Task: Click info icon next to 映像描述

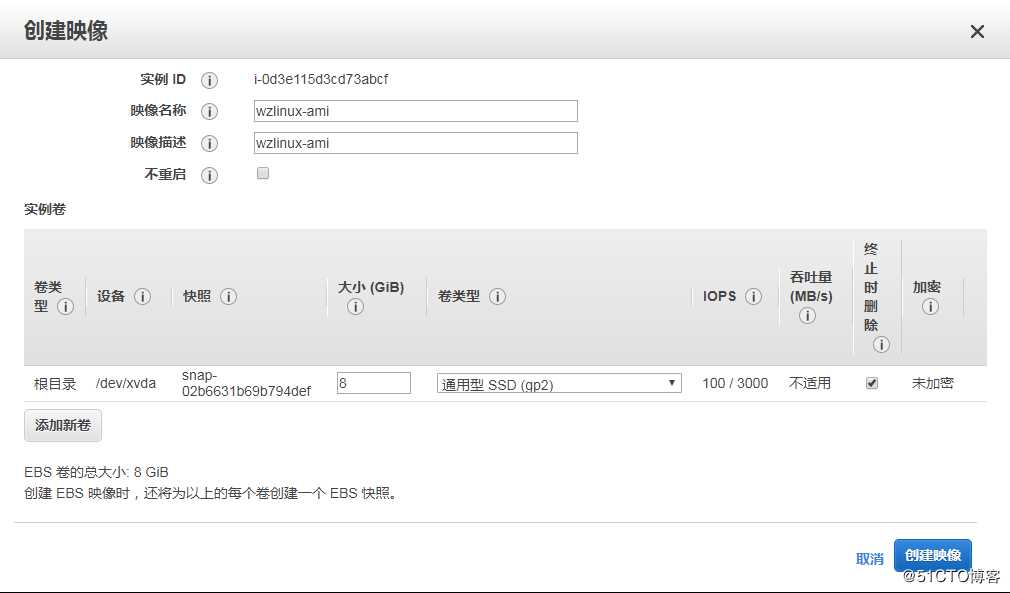Action: 209,143
